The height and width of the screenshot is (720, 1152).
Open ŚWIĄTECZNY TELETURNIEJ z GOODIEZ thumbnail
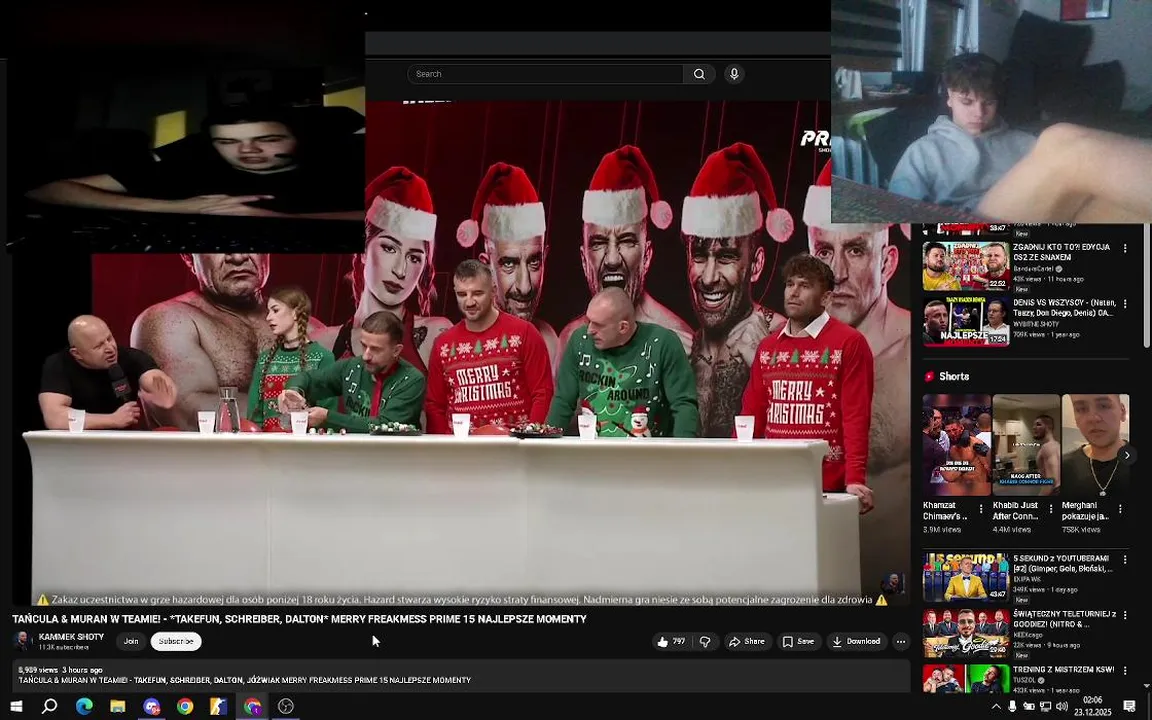pyautogui.click(x=966, y=633)
